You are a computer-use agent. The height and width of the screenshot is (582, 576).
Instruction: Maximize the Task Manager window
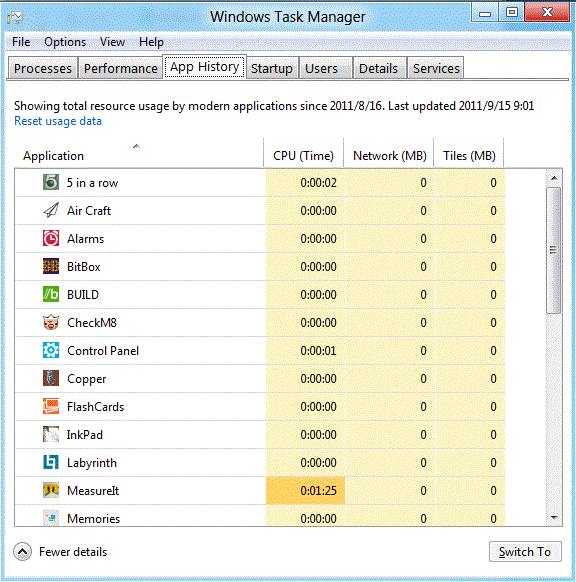point(511,13)
